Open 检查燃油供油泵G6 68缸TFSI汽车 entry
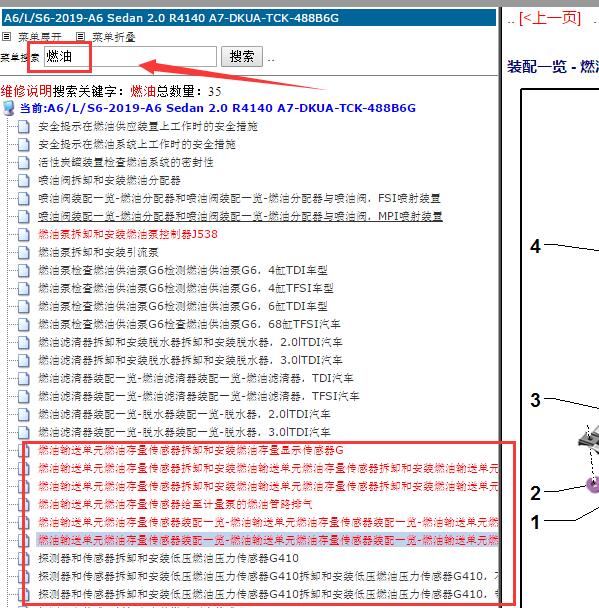Image resolution: width=599 pixels, height=608 pixels. click(x=189, y=324)
